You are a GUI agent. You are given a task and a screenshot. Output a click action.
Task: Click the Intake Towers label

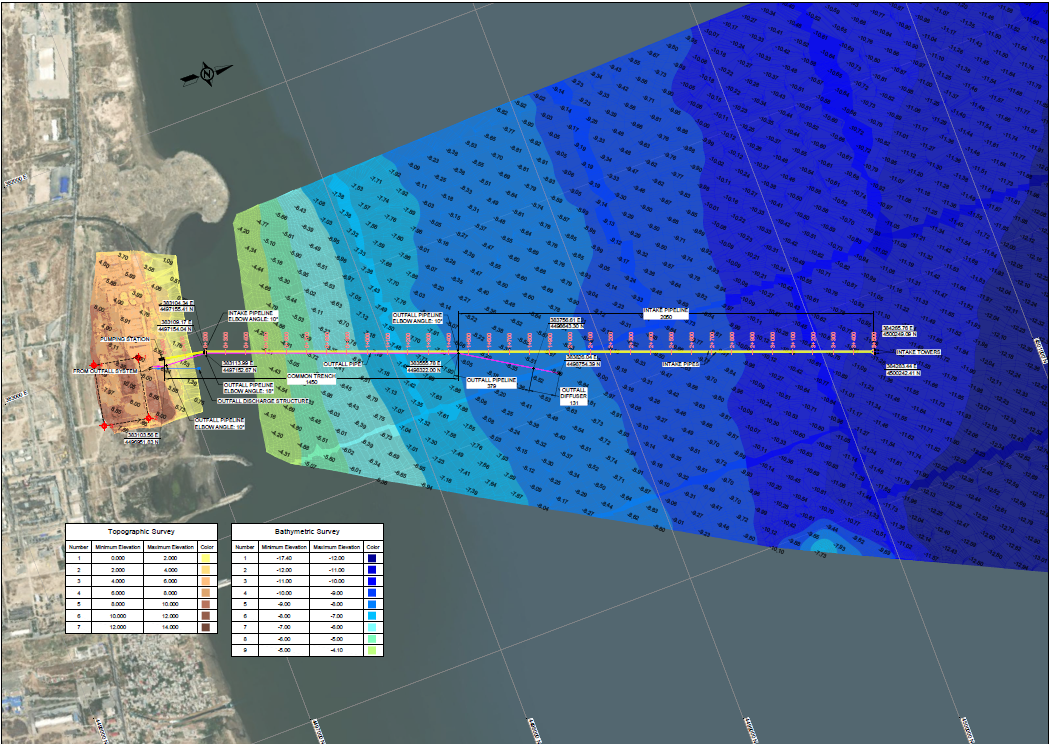[919, 352]
